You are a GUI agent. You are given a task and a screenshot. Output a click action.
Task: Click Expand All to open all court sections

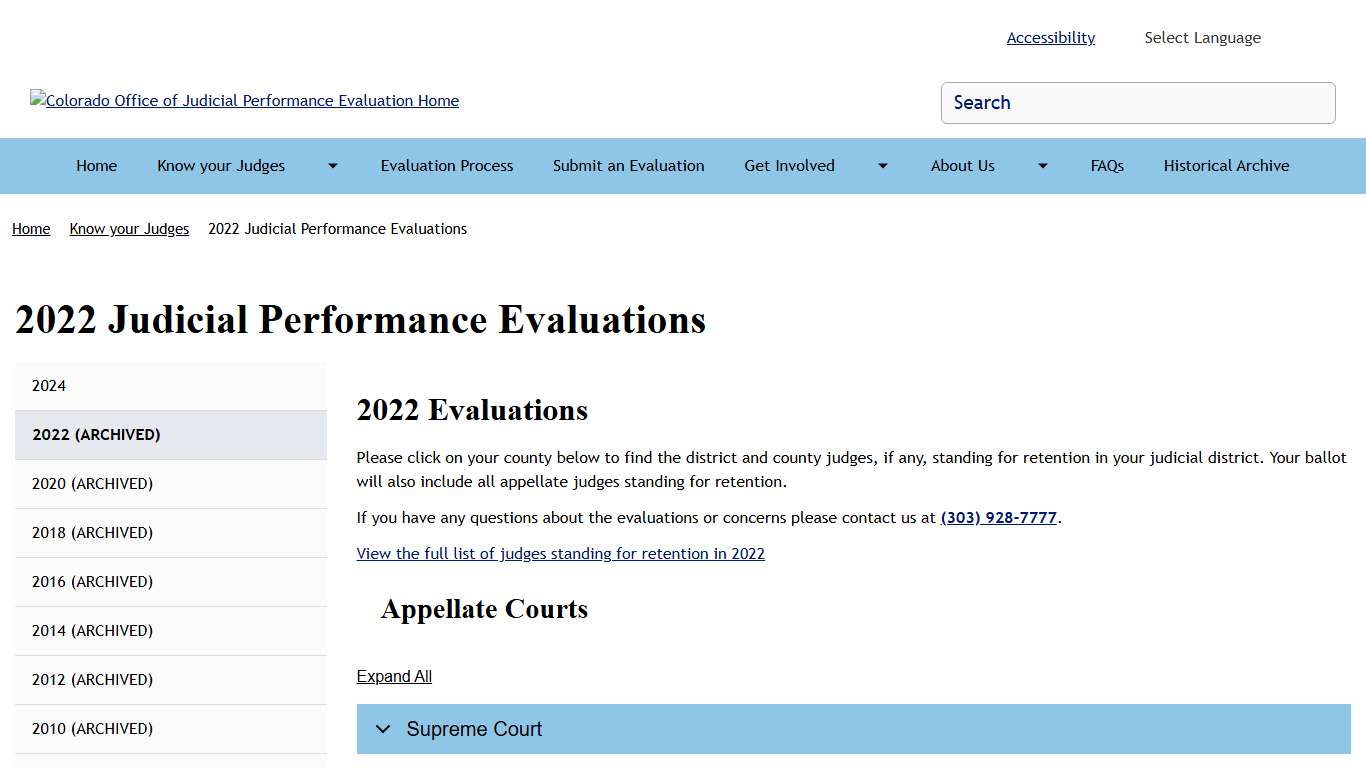[393, 676]
